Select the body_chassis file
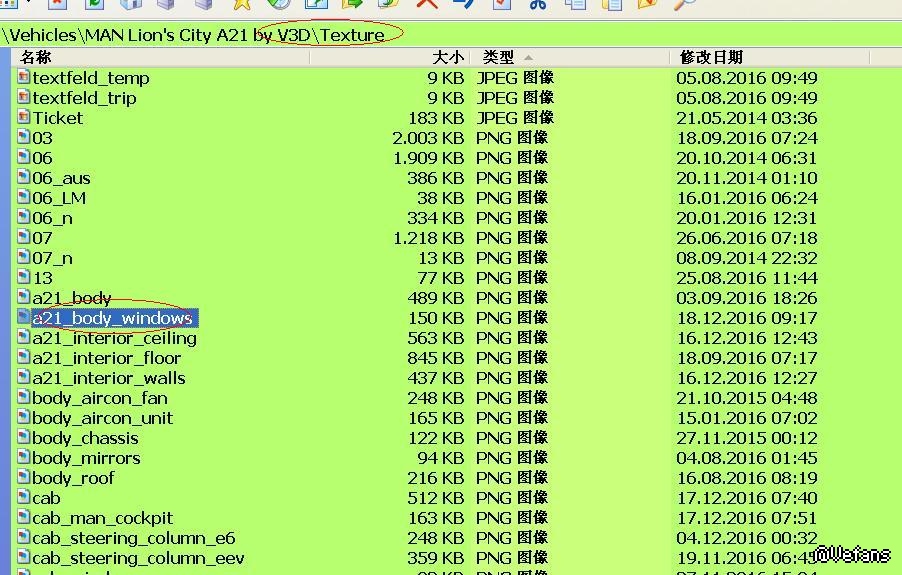The image size is (902, 575). [x=85, y=438]
